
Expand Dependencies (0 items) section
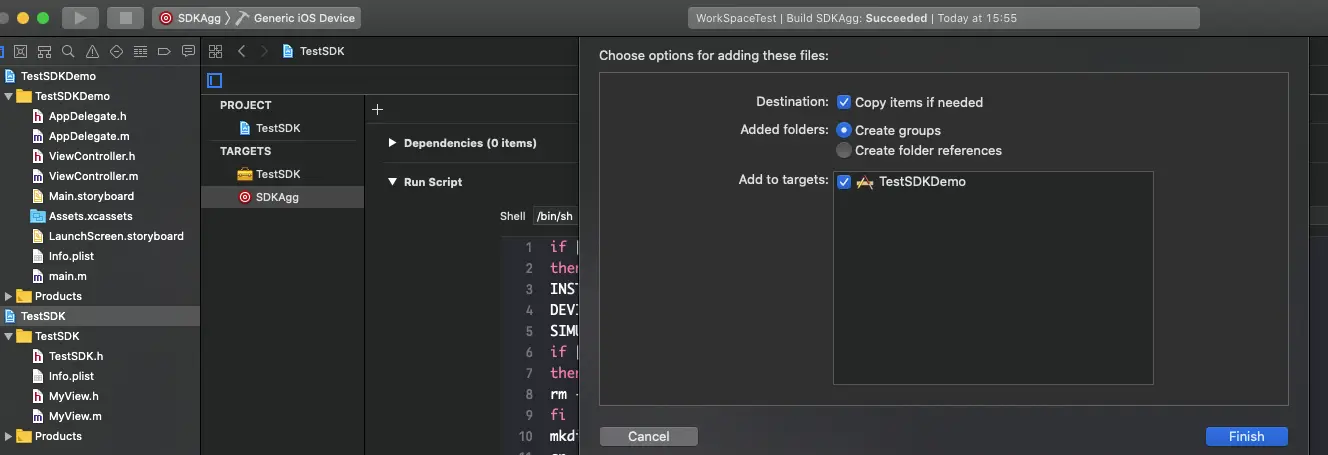click(392, 143)
